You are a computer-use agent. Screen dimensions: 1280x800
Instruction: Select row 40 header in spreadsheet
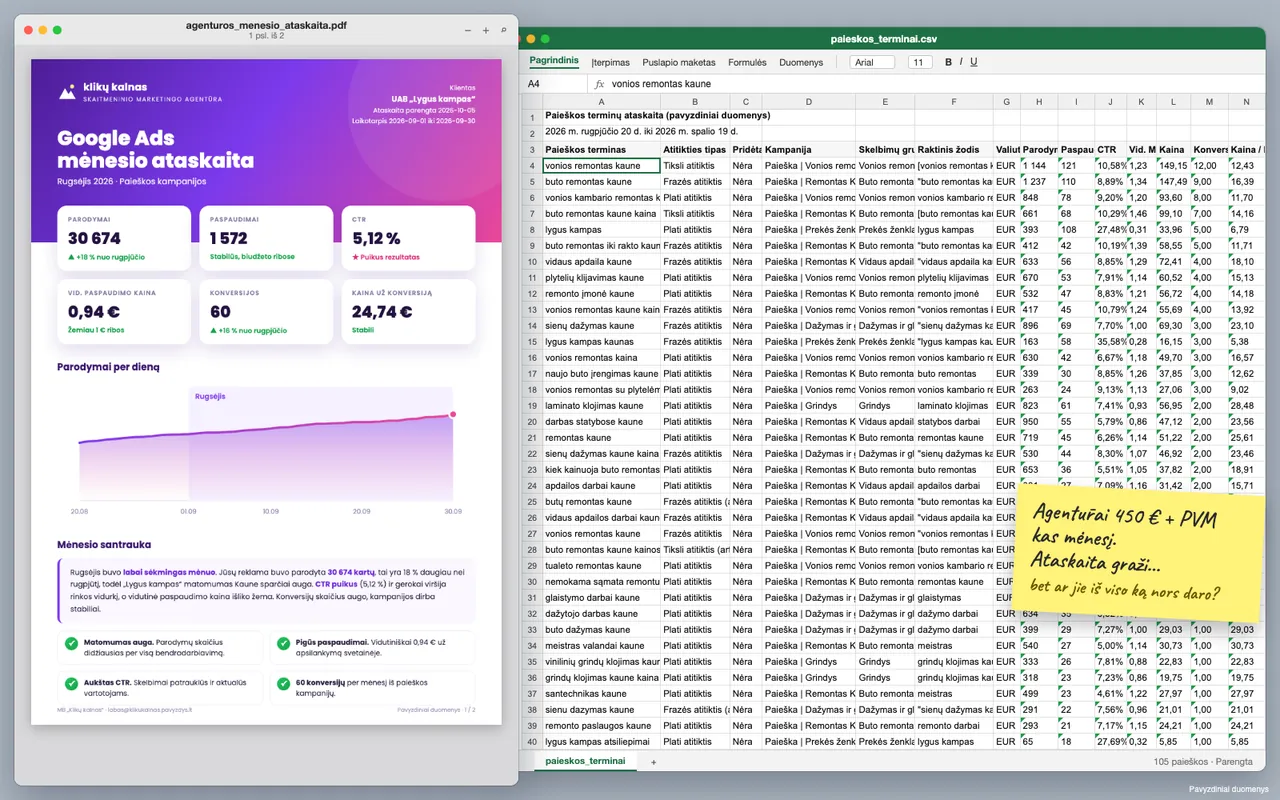coord(532,742)
